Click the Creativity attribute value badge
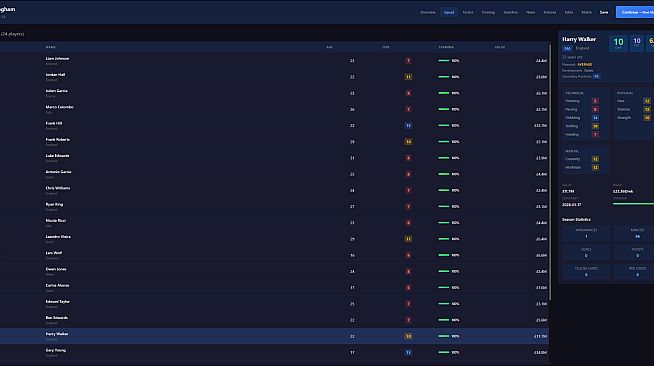654x366 pixels. [595, 159]
